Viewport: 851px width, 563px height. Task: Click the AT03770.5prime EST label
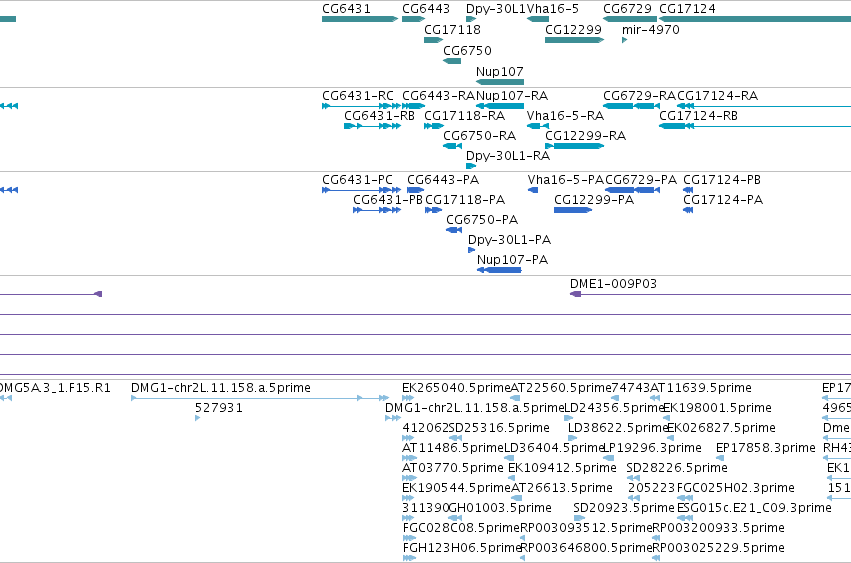(x=453, y=468)
